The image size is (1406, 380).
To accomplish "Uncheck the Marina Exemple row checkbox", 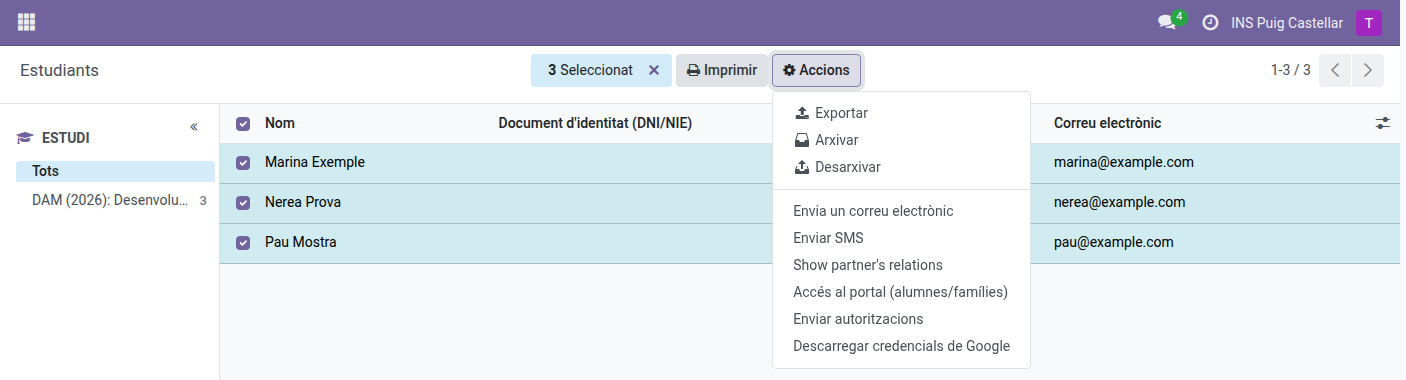I will (x=243, y=163).
